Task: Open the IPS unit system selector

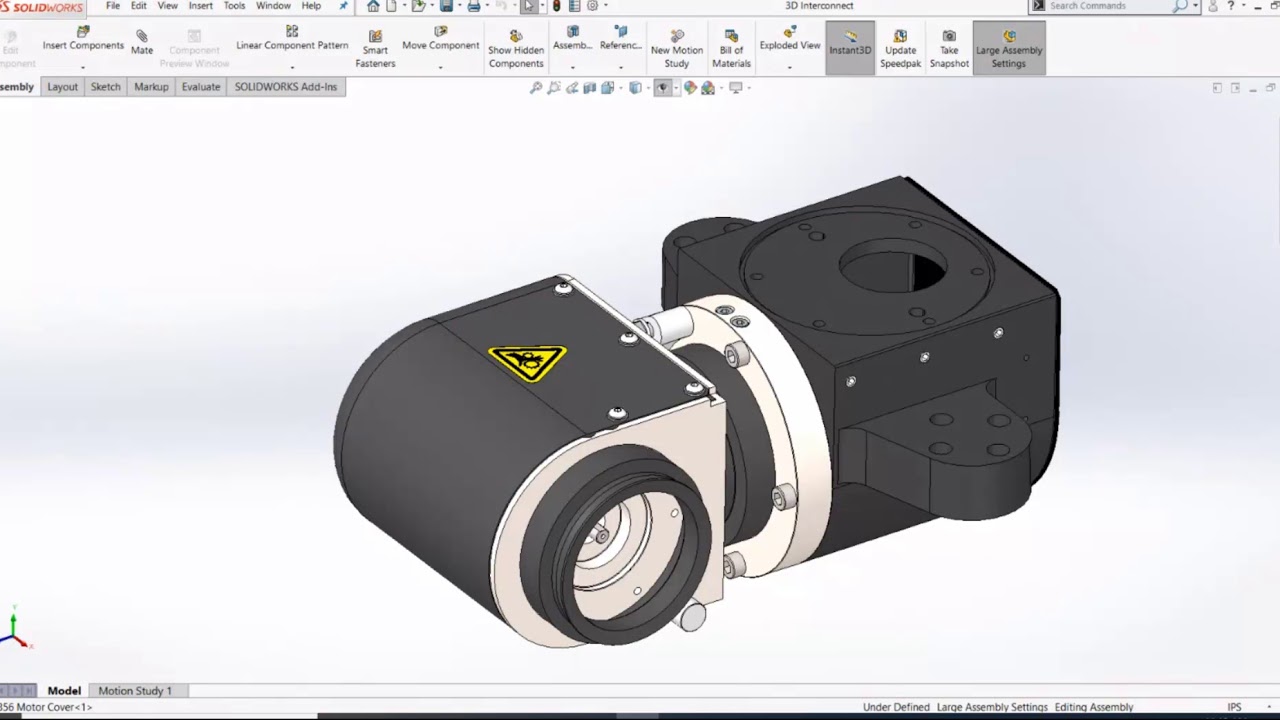Action: tap(1234, 707)
